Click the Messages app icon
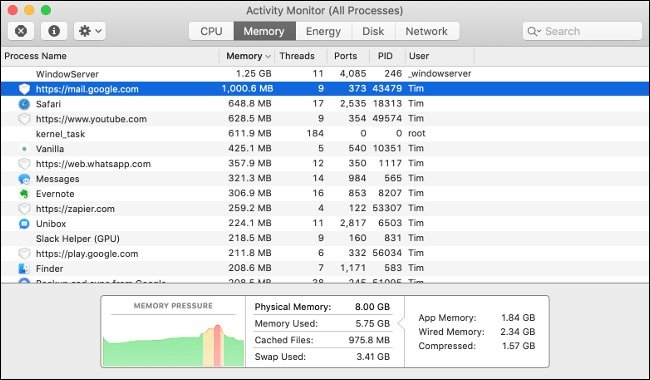Screen dimensions: 650x380 click(24, 179)
